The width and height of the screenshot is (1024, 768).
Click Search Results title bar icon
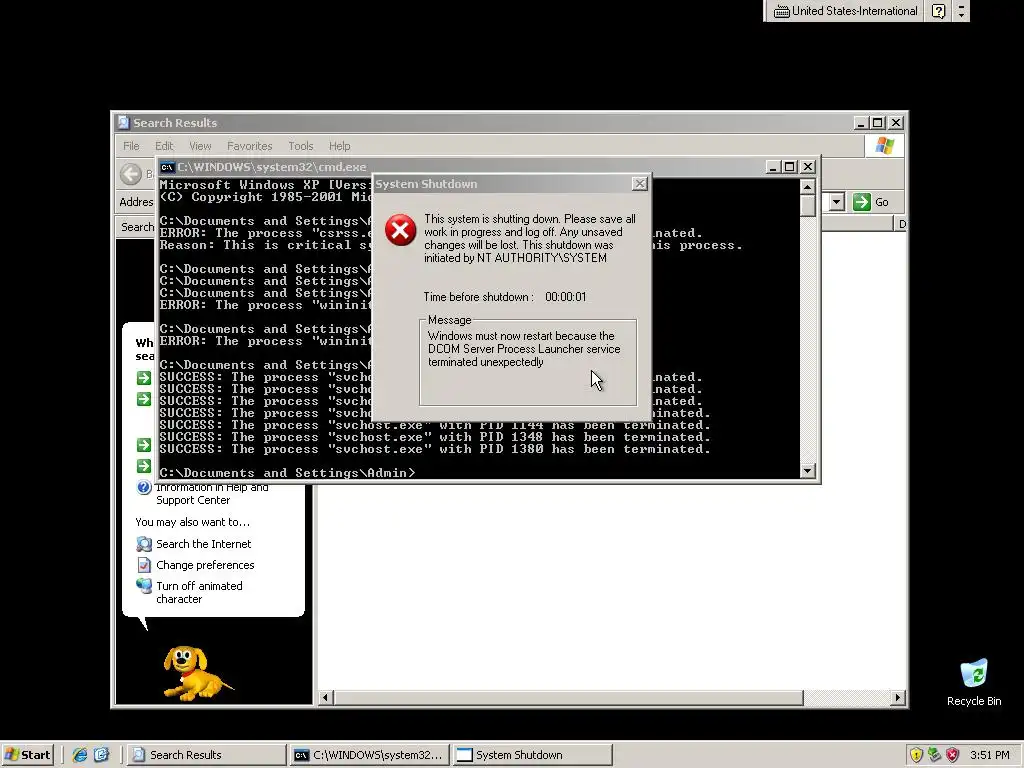click(x=123, y=122)
